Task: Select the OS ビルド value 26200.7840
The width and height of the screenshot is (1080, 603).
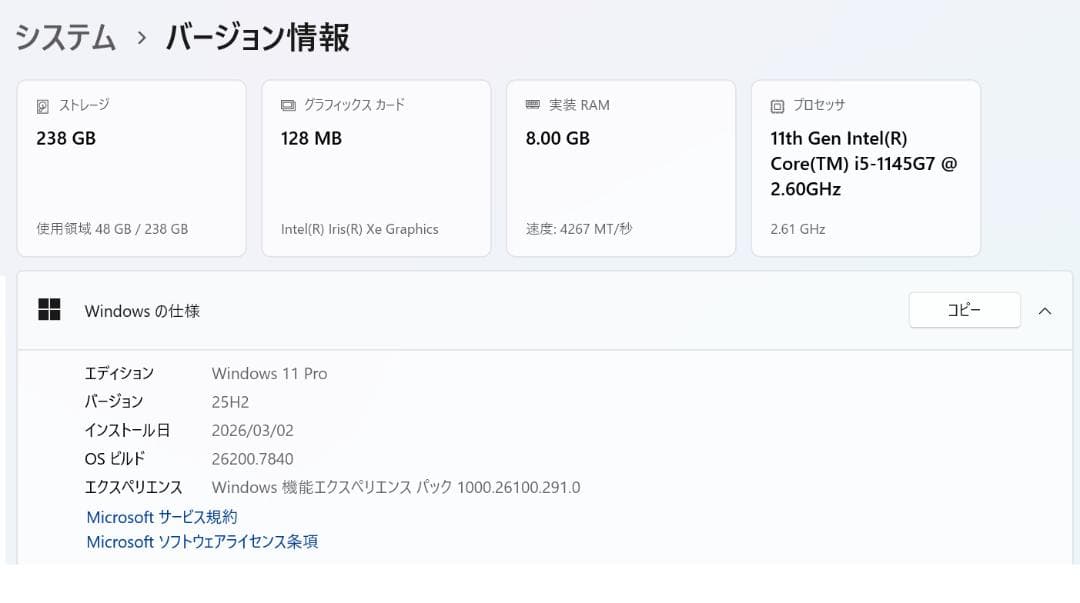Action: pos(253,461)
